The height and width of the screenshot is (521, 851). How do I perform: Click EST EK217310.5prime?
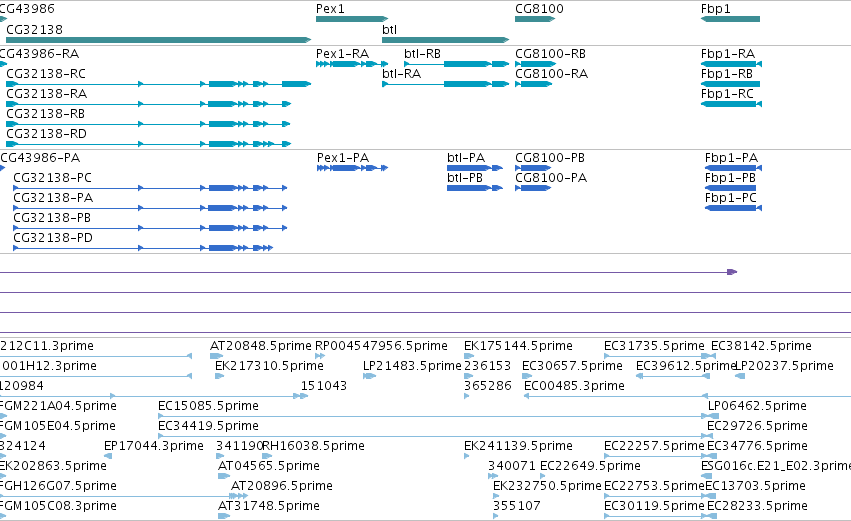(269, 366)
